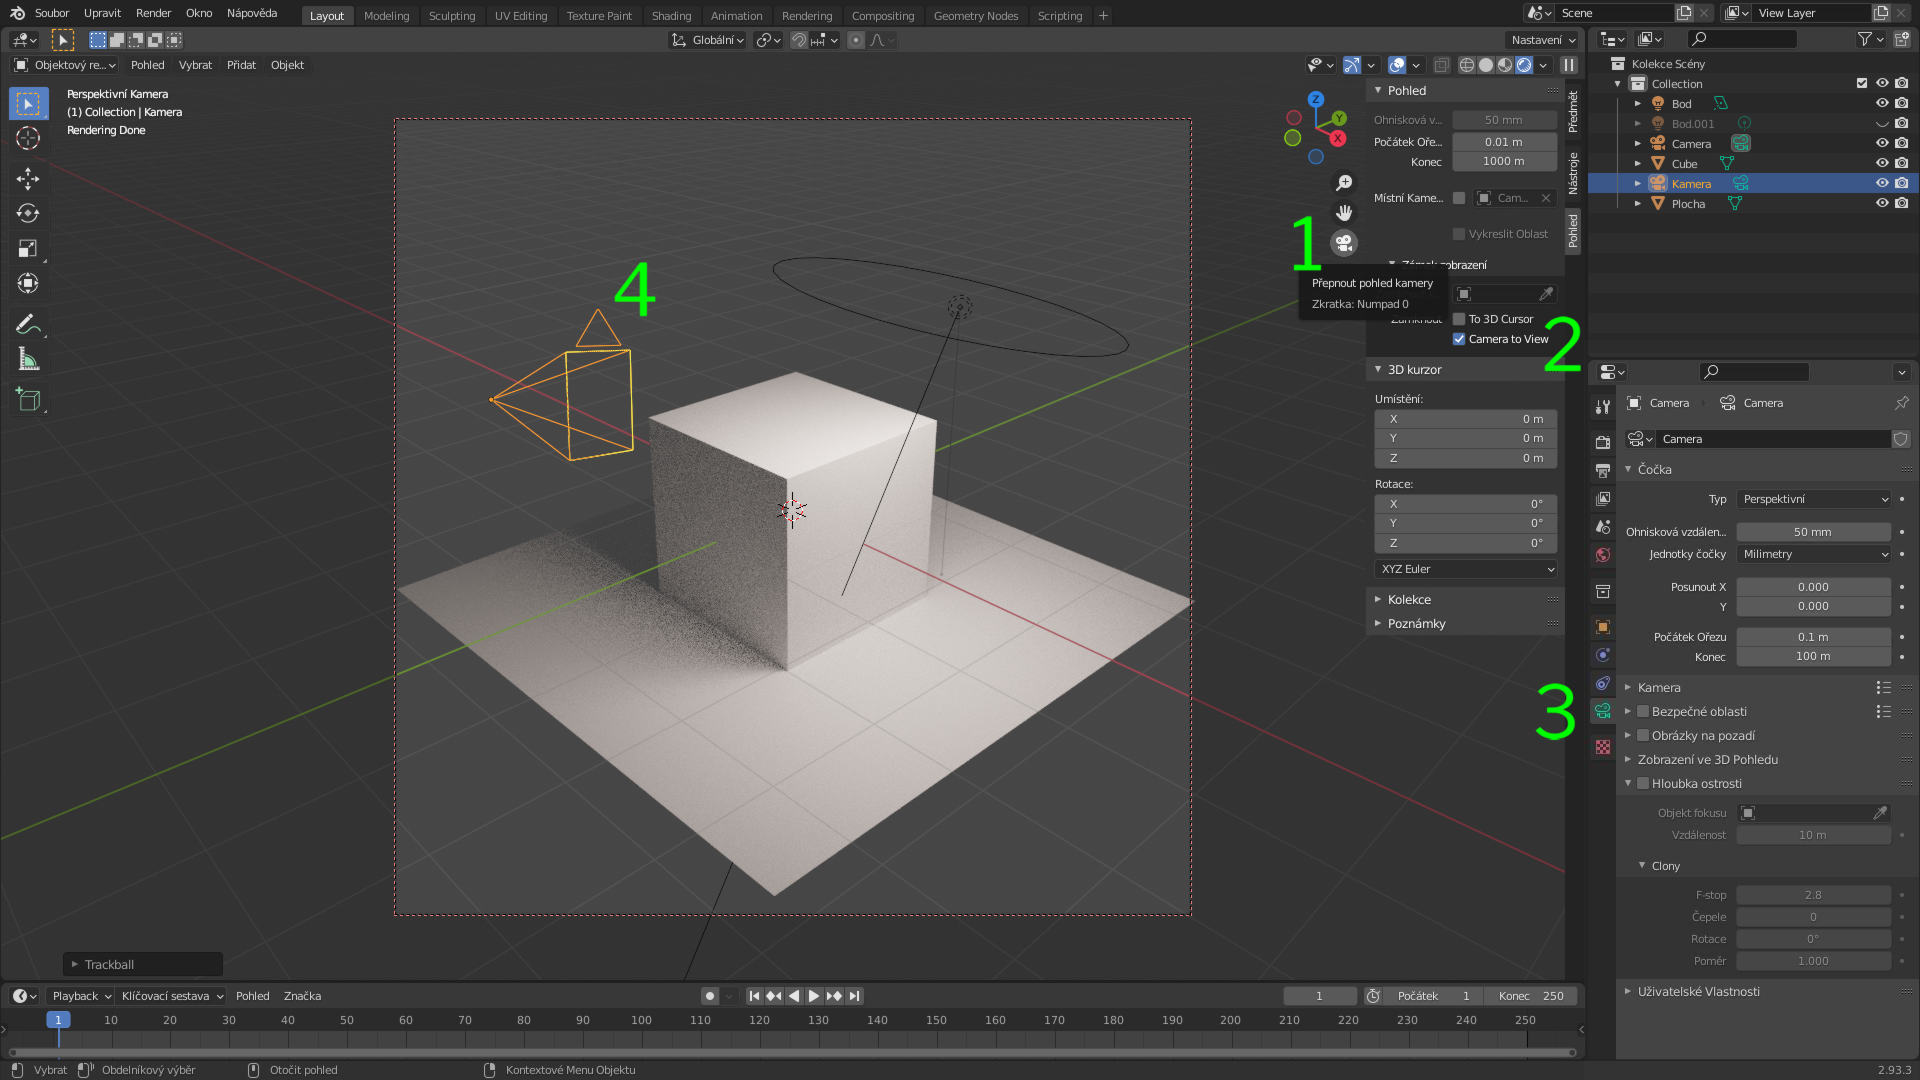
Task: Enable Obrázky na pozadí checkbox
Action: coord(1643,735)
